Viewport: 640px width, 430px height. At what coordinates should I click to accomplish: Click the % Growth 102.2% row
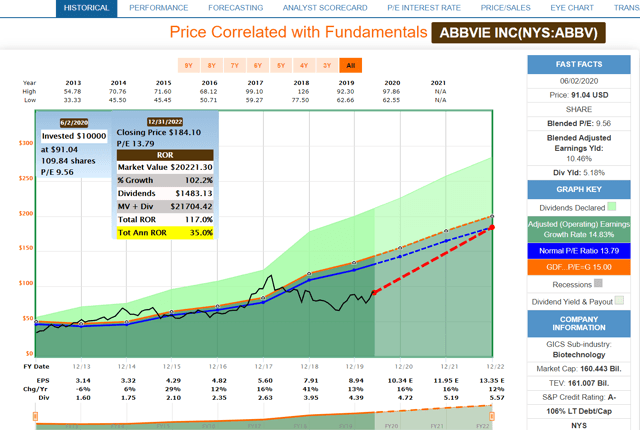pyautogui.click(x=165, y=180)
